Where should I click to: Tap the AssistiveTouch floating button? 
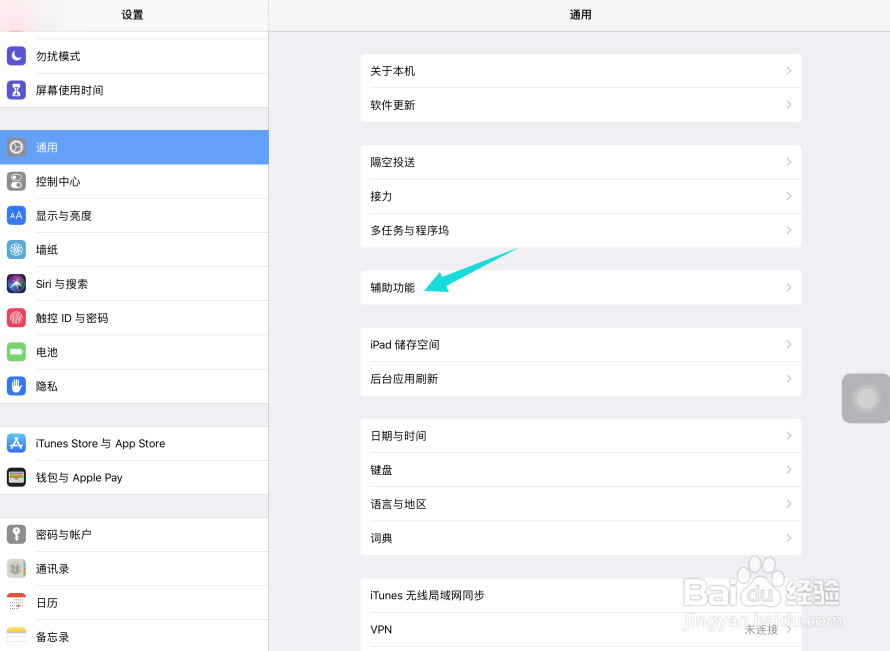(x=864, y=397)
